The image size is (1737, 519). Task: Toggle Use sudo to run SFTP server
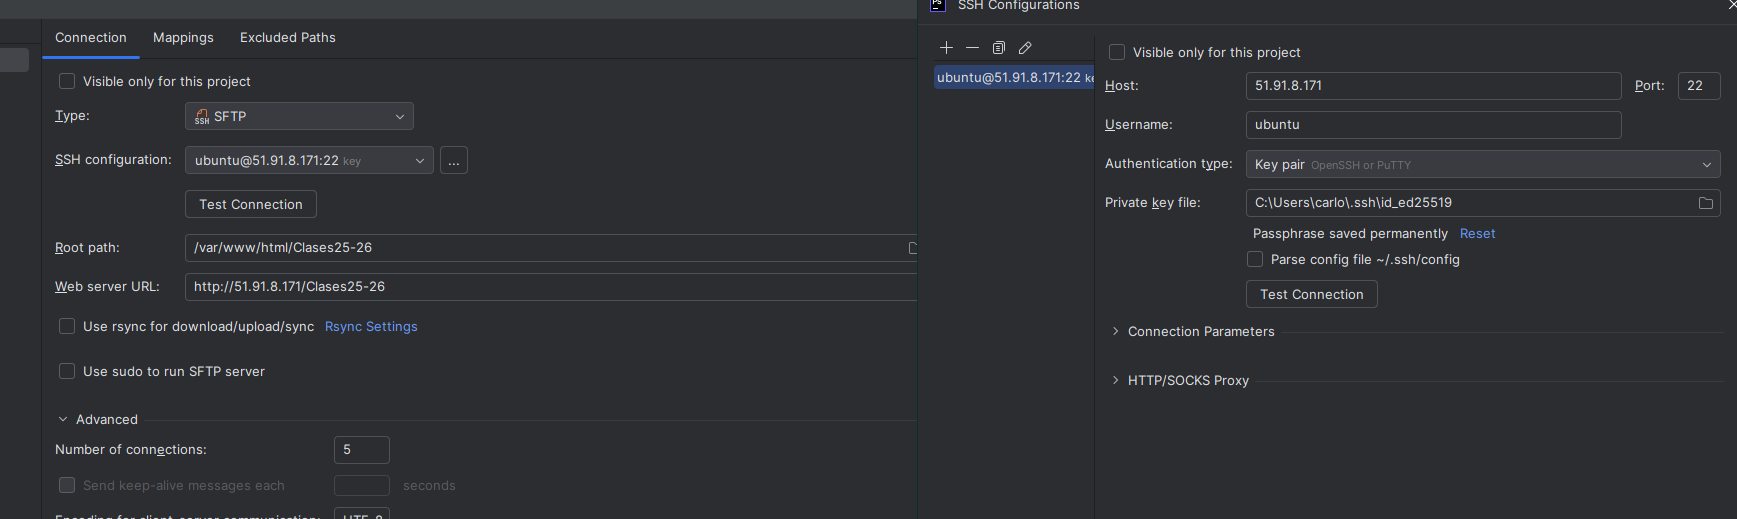click(67, 371)
